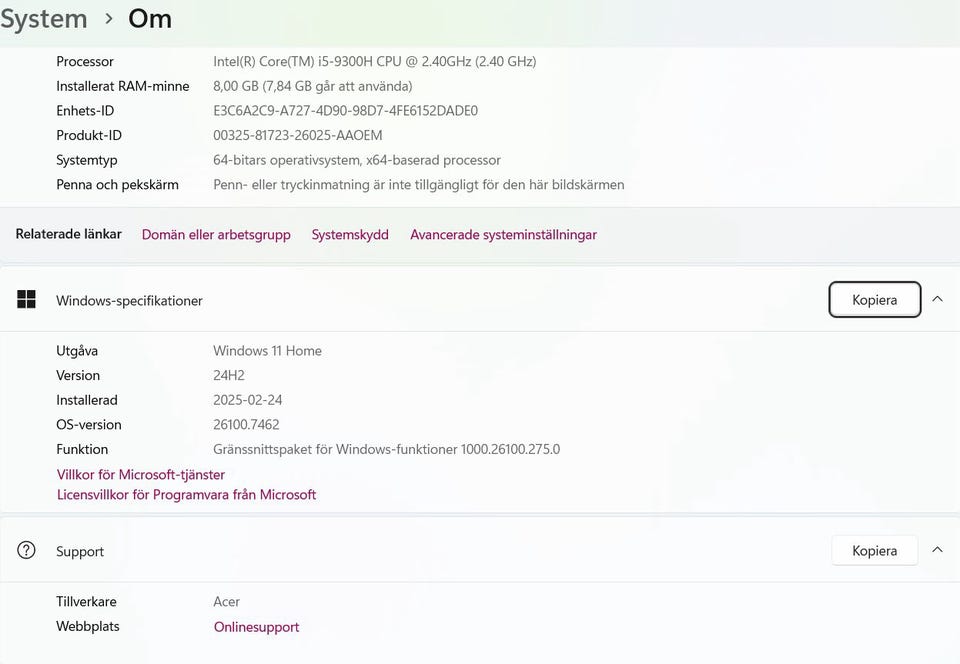Select the Enhets-ID value E3C6A2C9

tap(345, 111)
